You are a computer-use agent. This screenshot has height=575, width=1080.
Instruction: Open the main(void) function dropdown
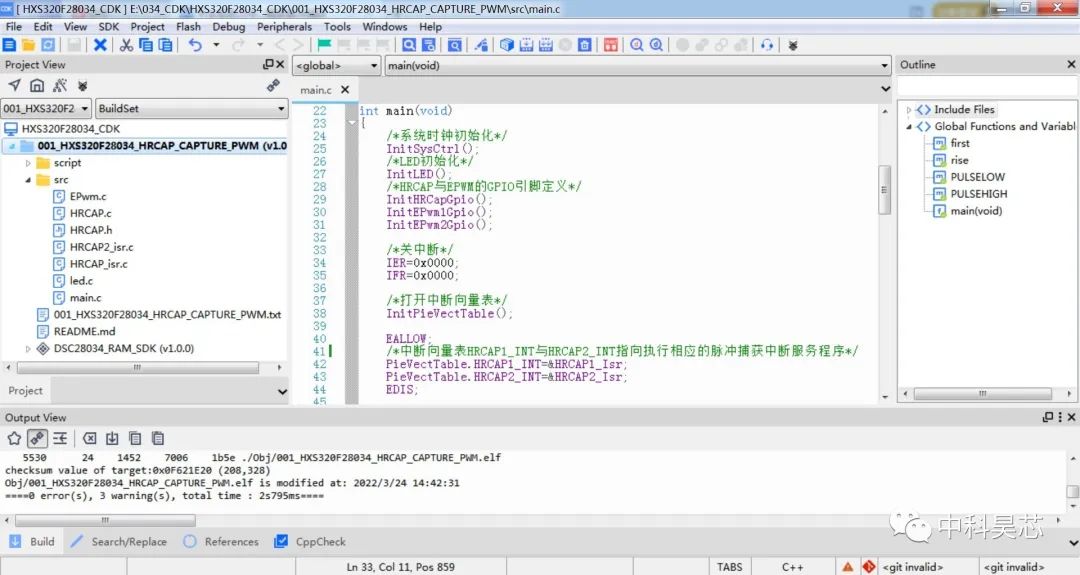[x=638, y=65]
